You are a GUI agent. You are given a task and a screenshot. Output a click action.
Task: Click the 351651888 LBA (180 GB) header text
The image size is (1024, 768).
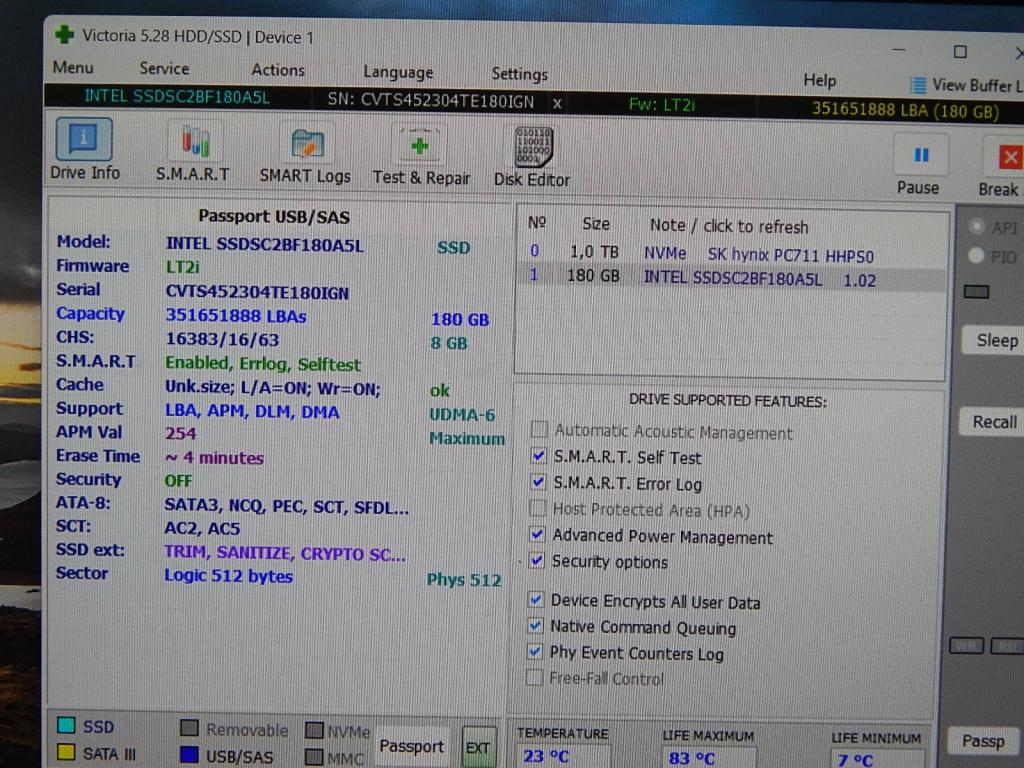[x=905, y=110]
